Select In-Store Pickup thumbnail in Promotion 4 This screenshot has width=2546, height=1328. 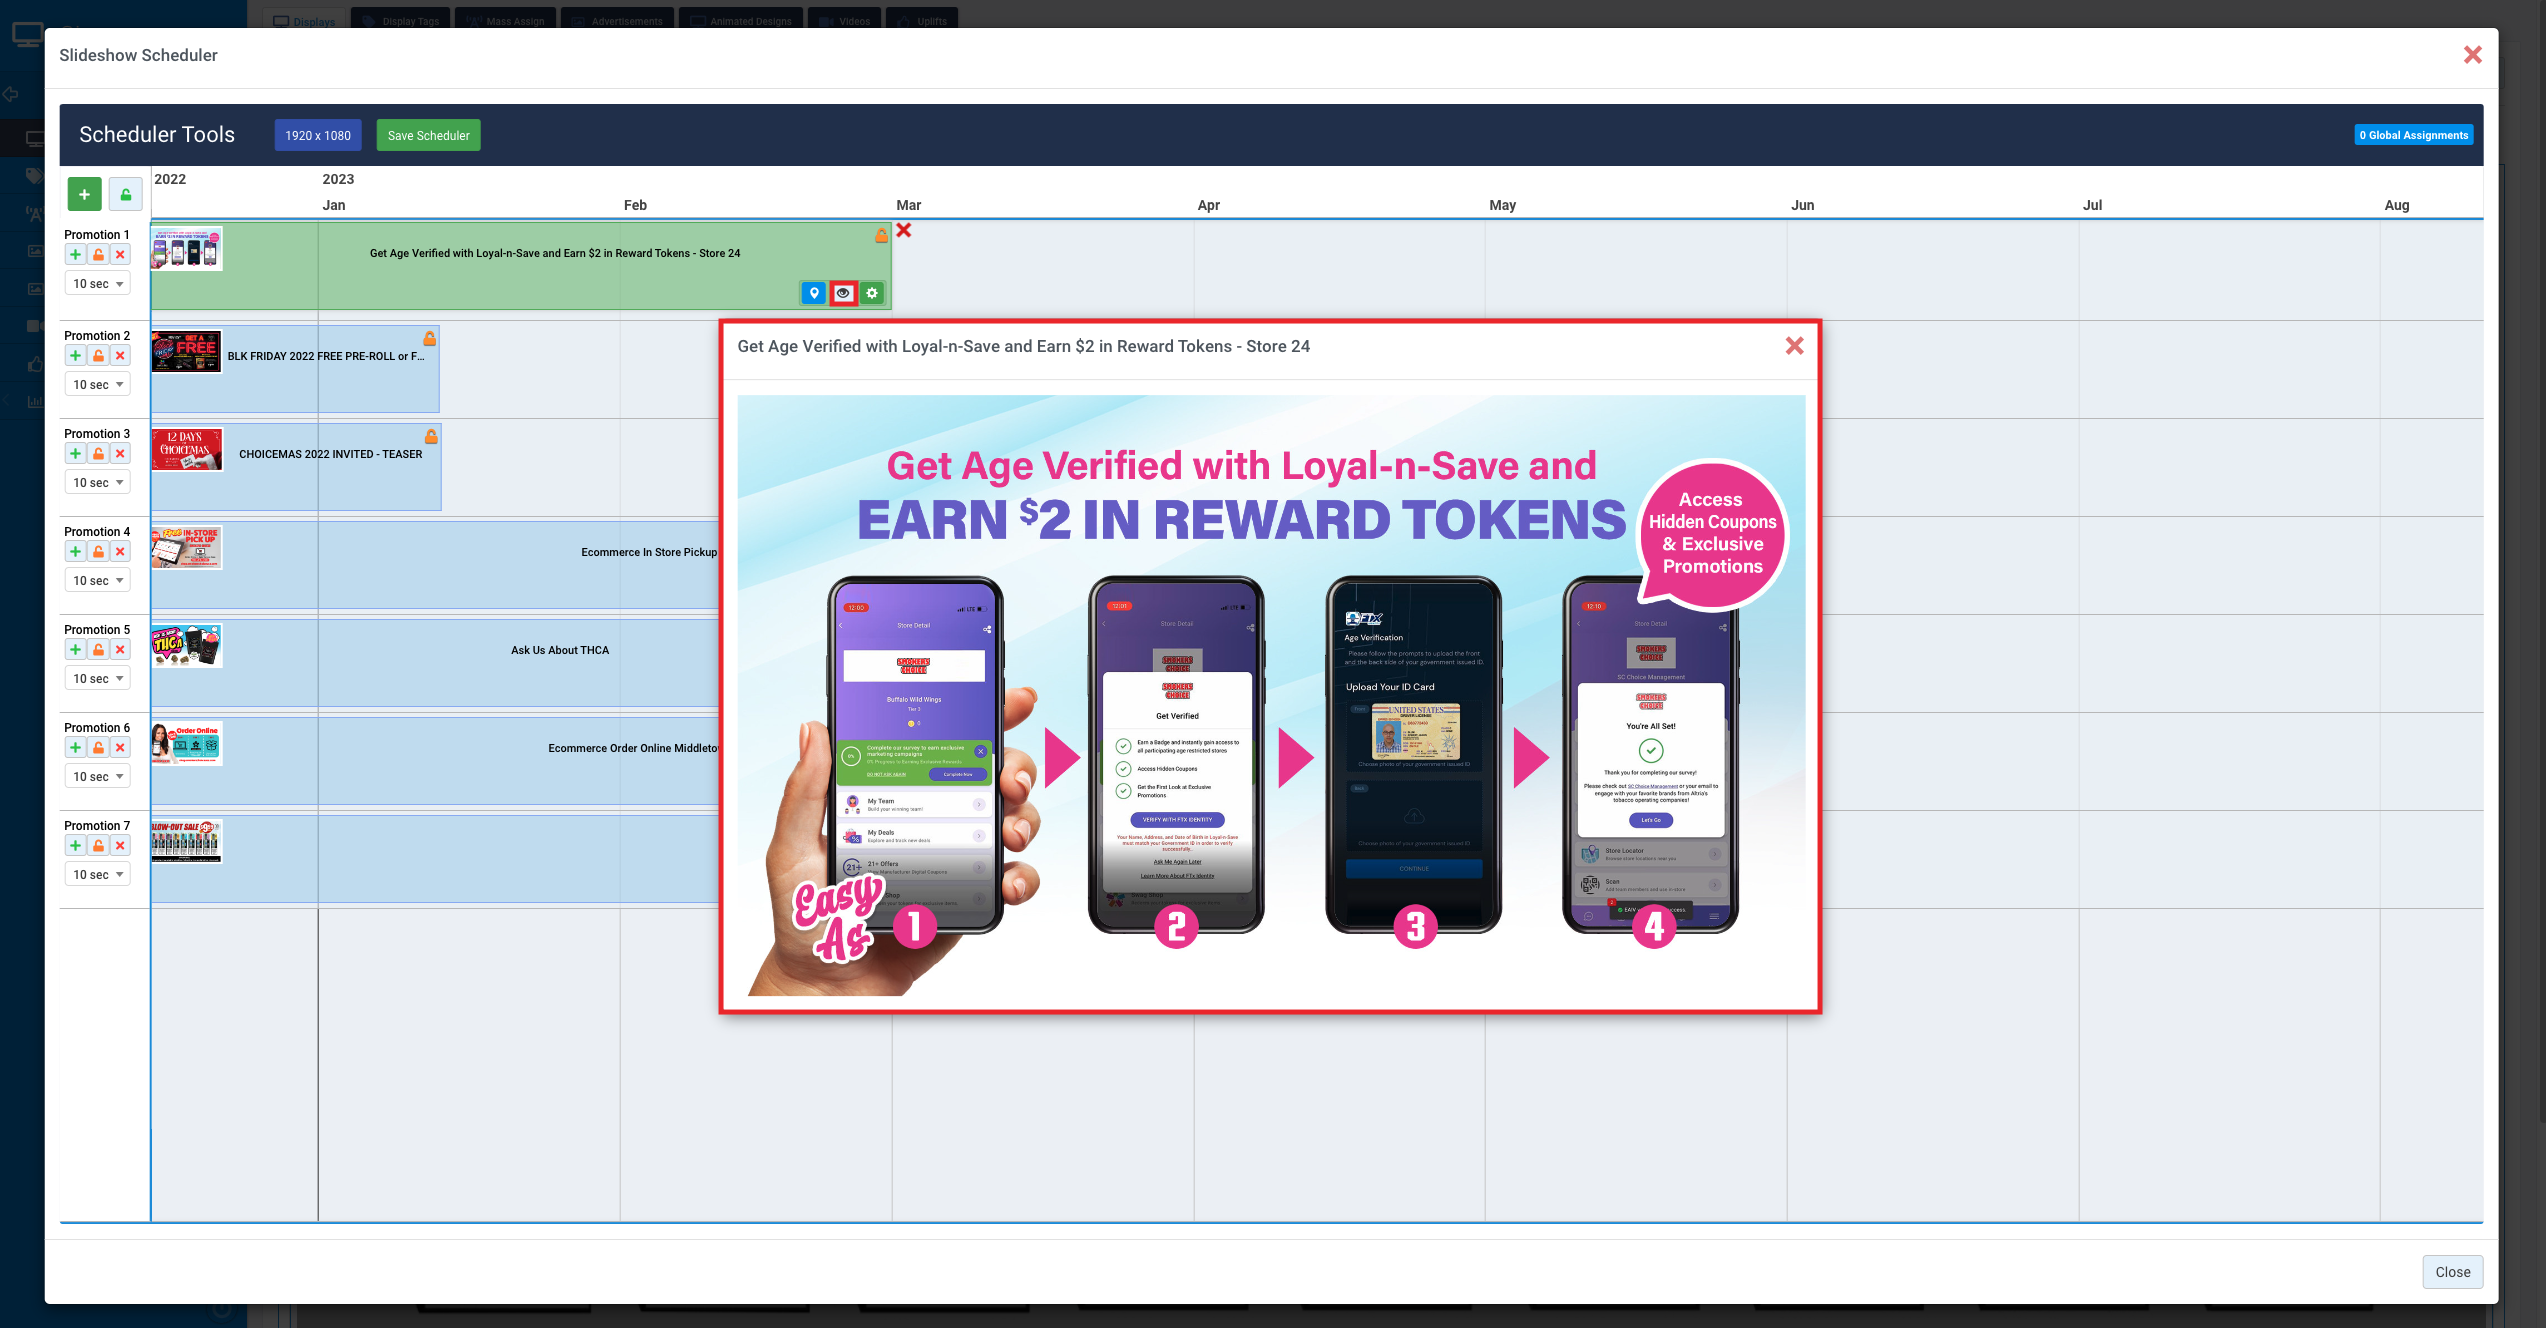coord(187,547)
